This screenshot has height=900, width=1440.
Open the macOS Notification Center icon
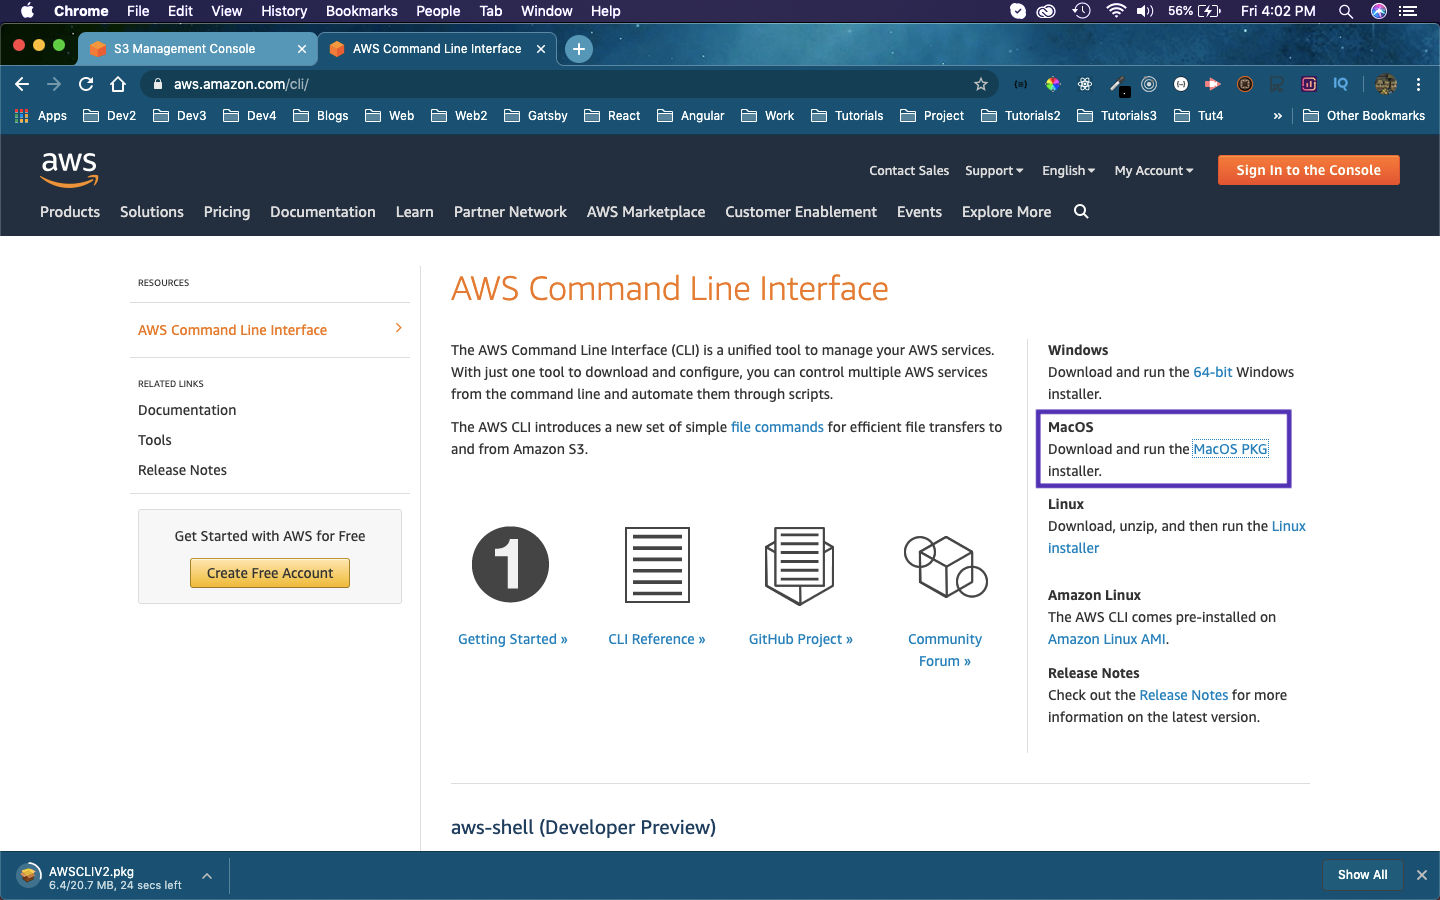pos(1409,11)
